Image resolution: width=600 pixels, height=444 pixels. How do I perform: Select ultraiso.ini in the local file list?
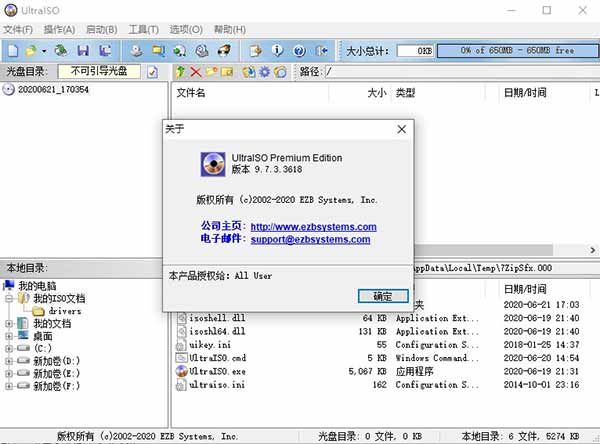pyautogui.click(x=217, y=385)
